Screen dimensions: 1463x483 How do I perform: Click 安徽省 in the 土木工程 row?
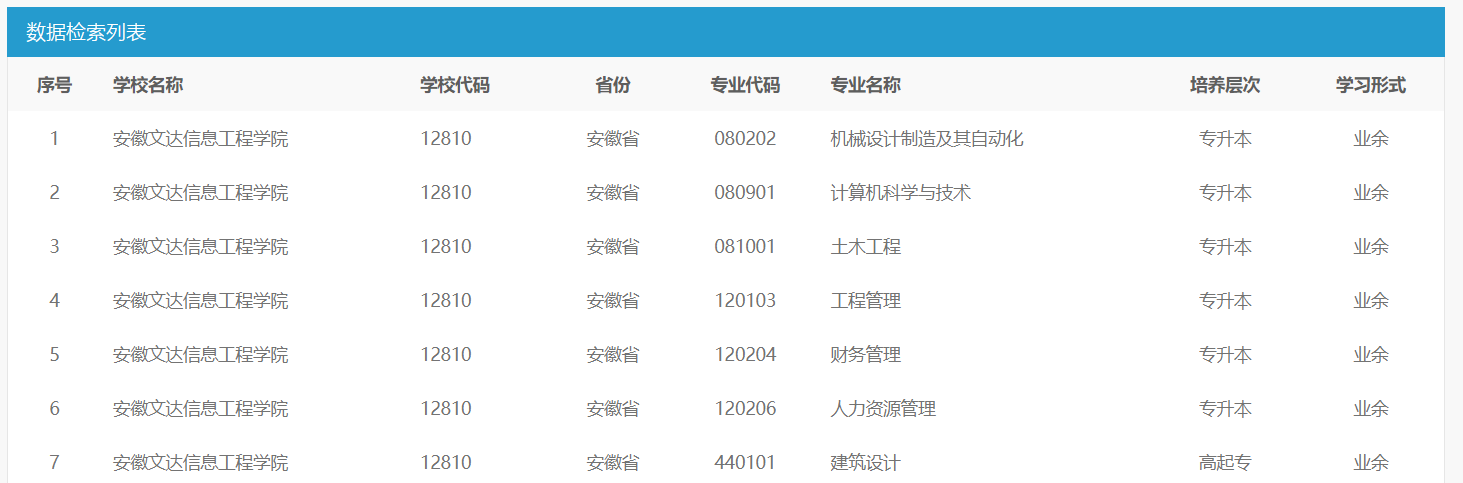[x=613, y=247]
